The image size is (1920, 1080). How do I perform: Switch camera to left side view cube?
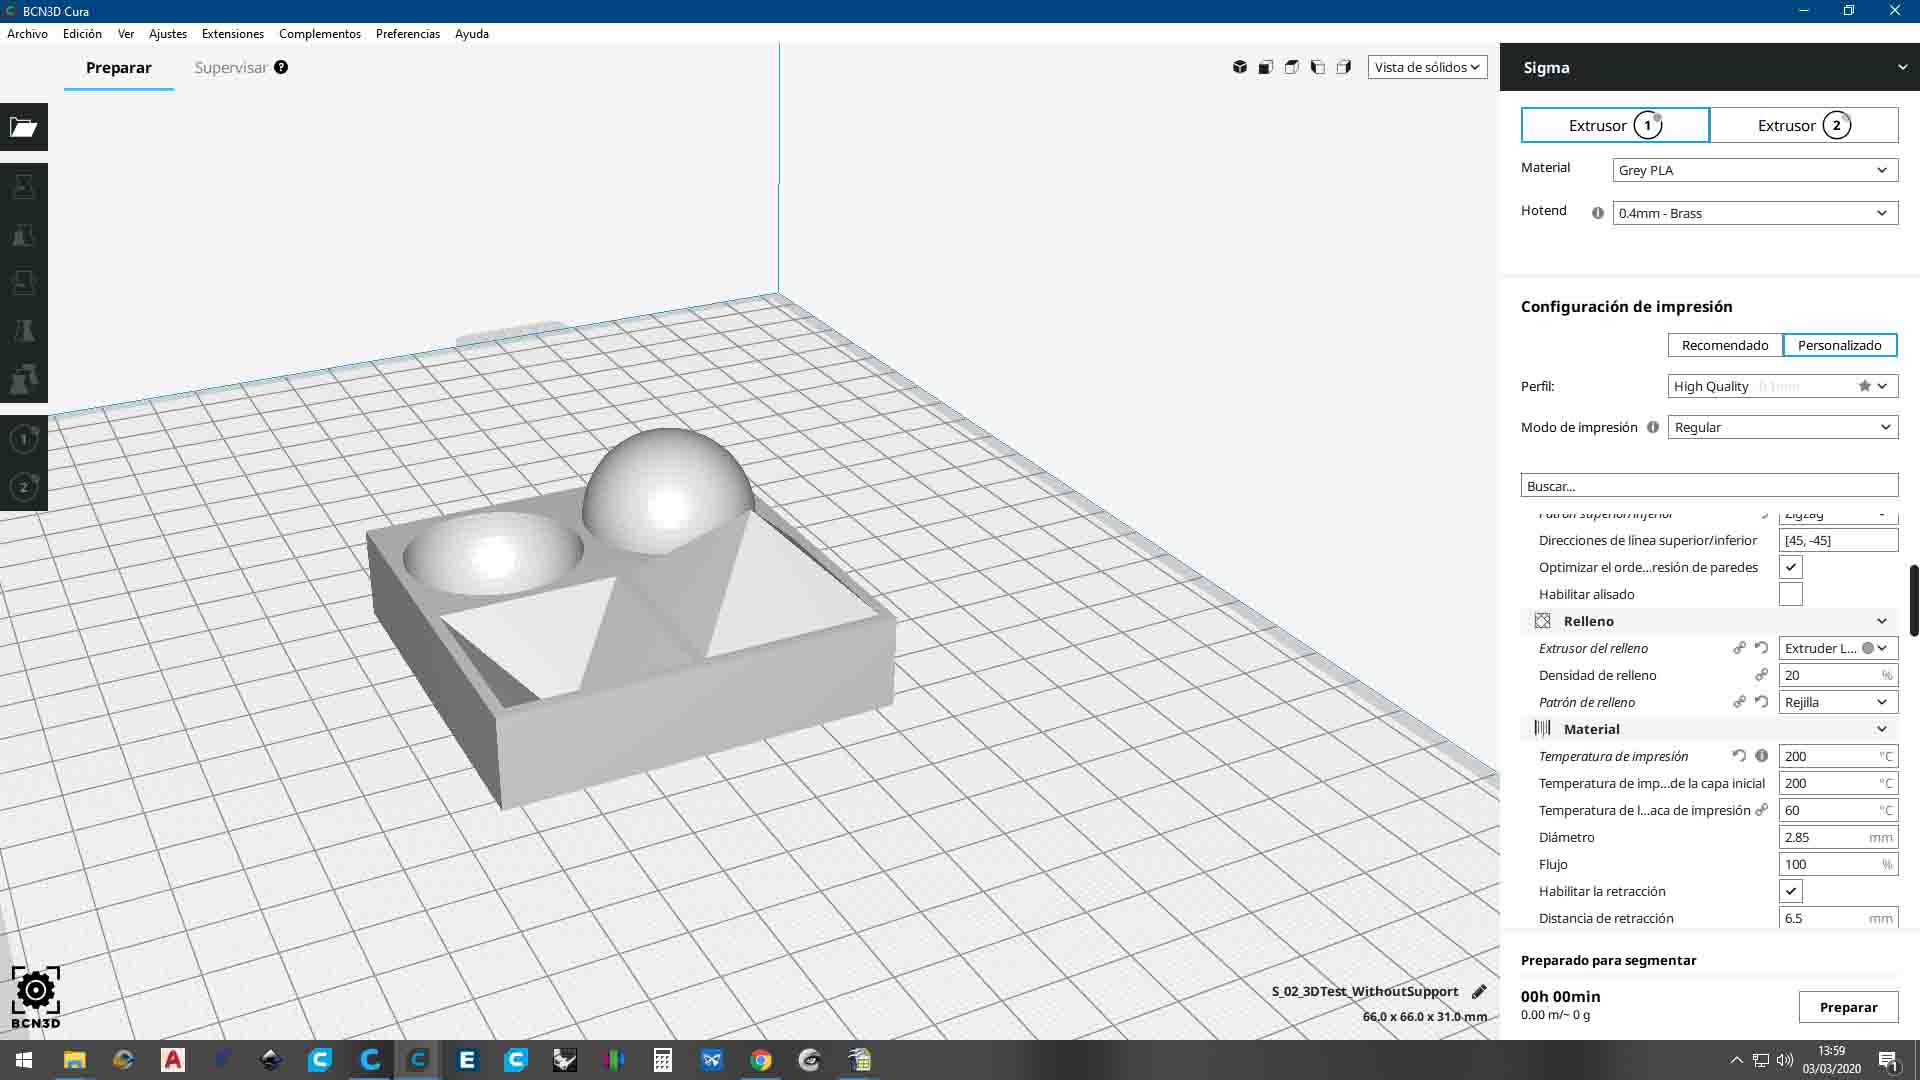(x=1318, y=67)
